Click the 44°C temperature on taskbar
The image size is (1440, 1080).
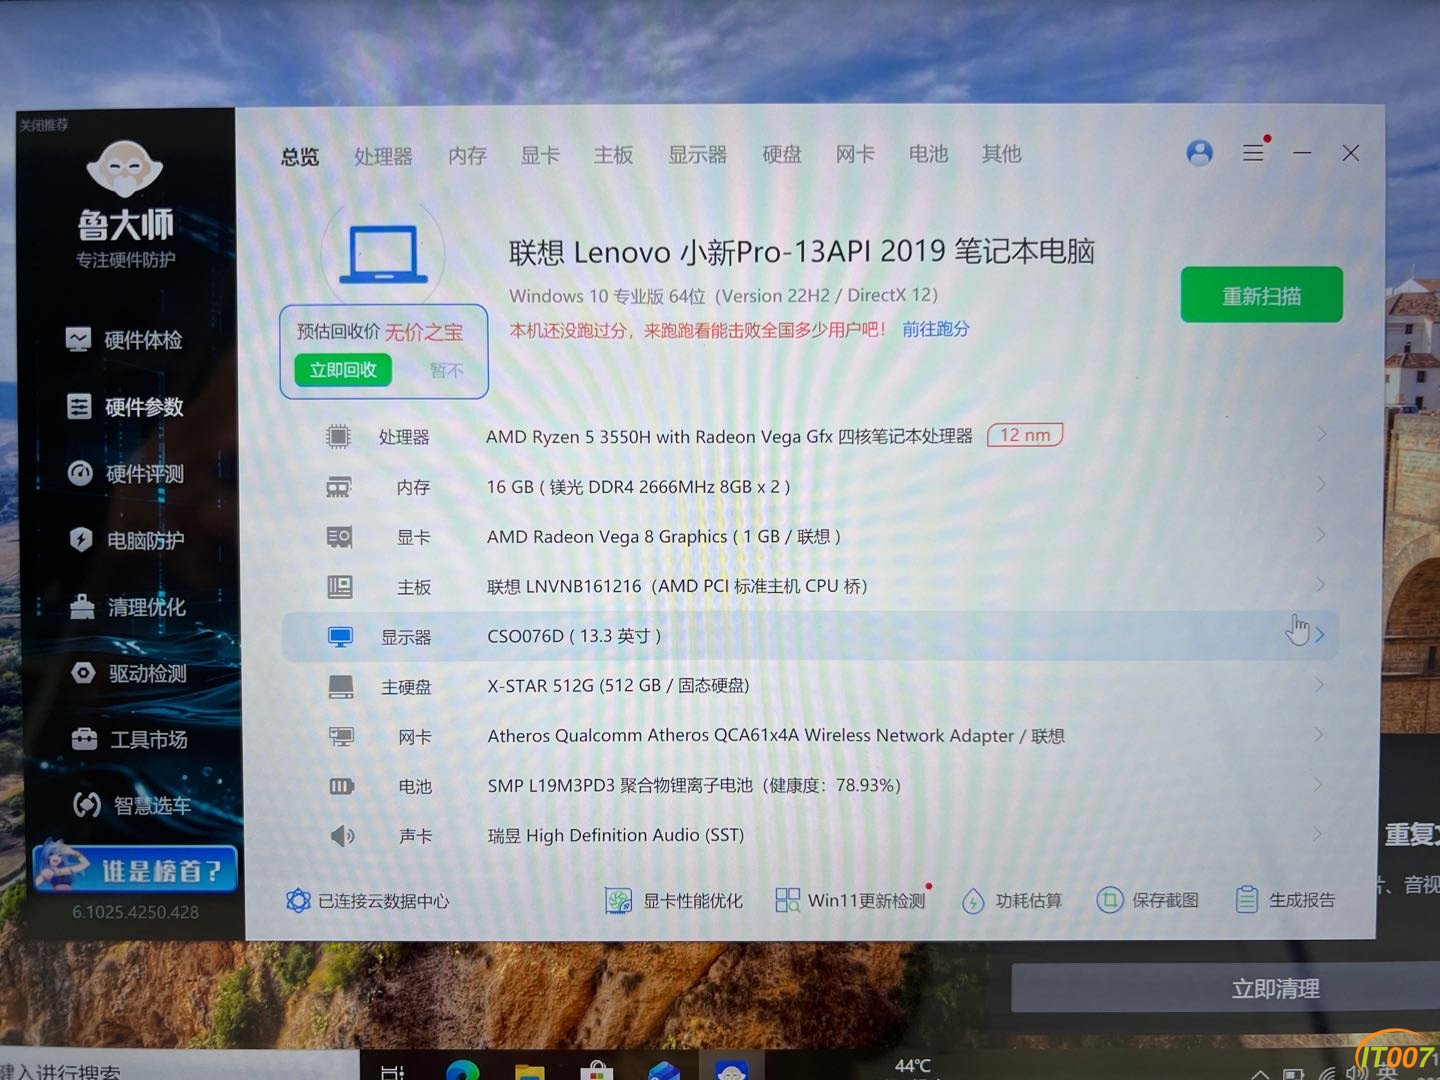click(x=912, y=1066)
